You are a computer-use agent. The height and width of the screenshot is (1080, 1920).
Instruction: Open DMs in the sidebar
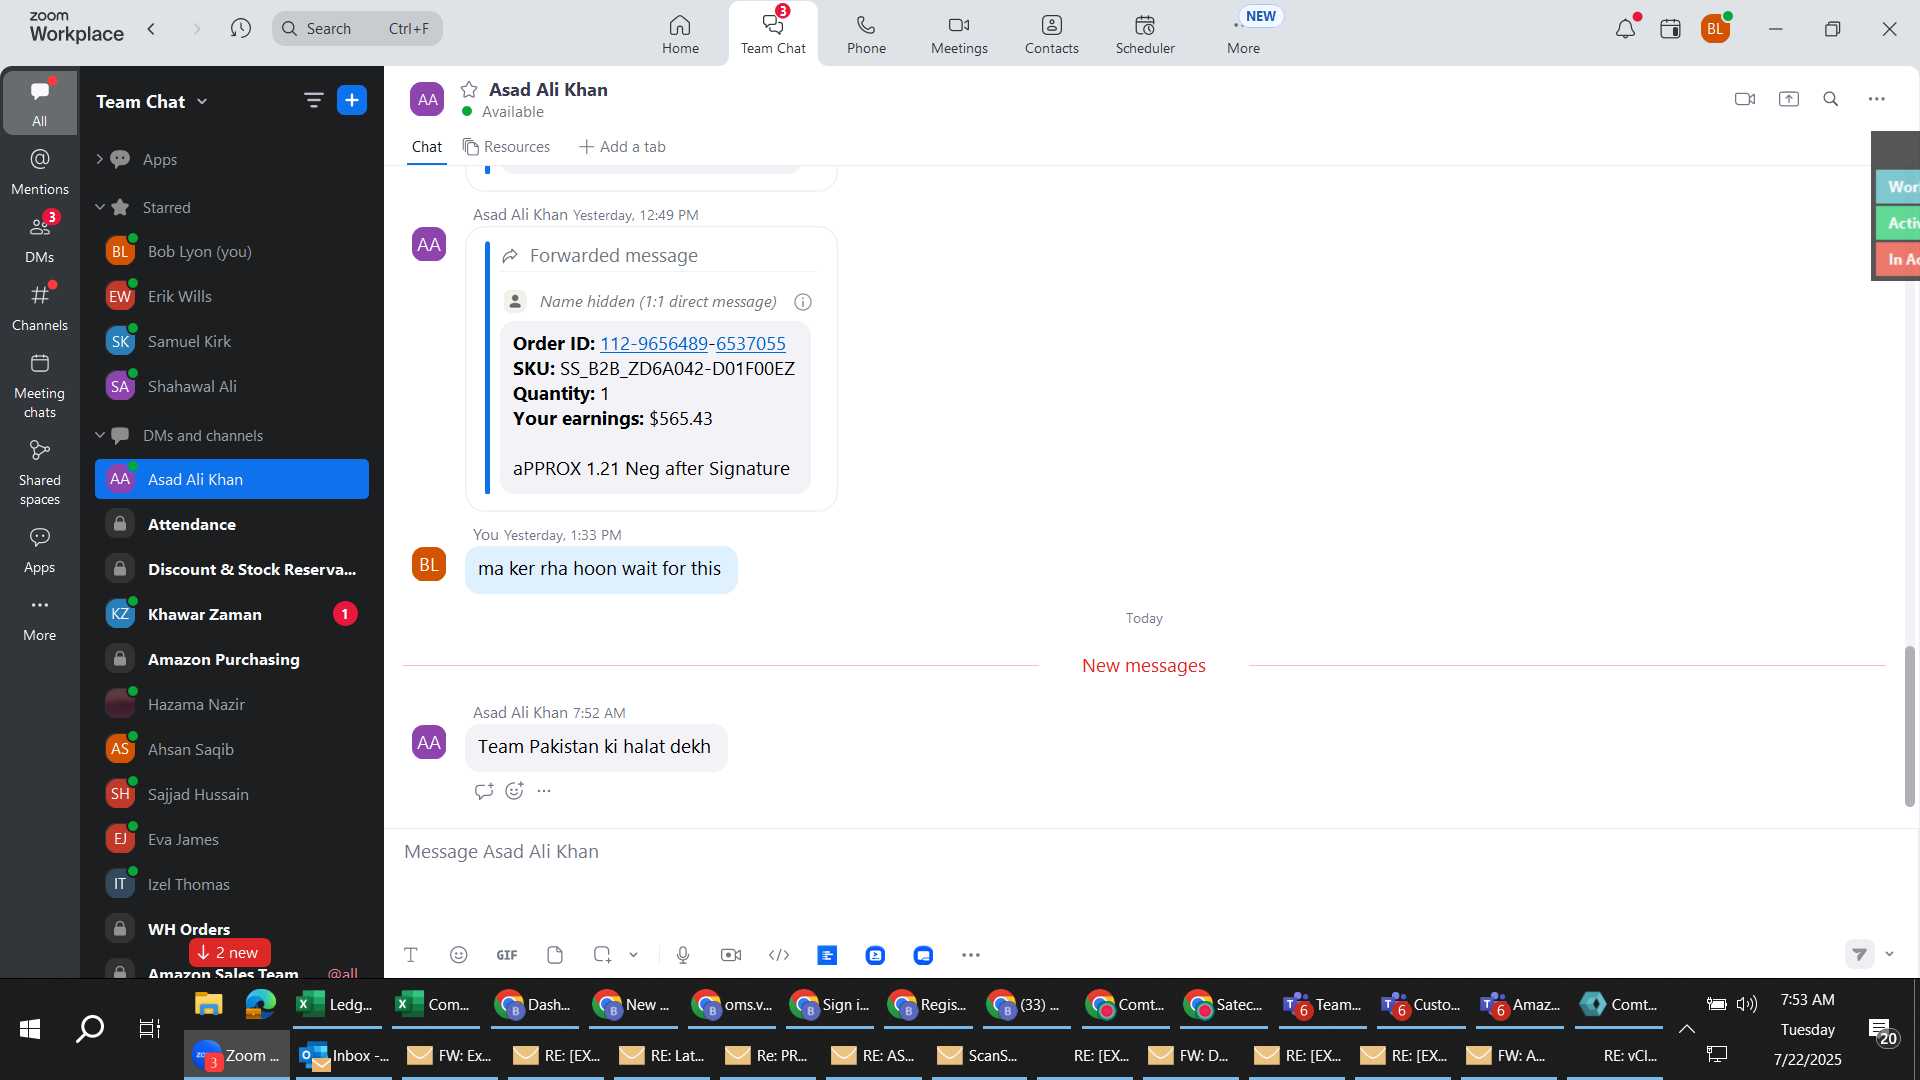coord(40,239)
